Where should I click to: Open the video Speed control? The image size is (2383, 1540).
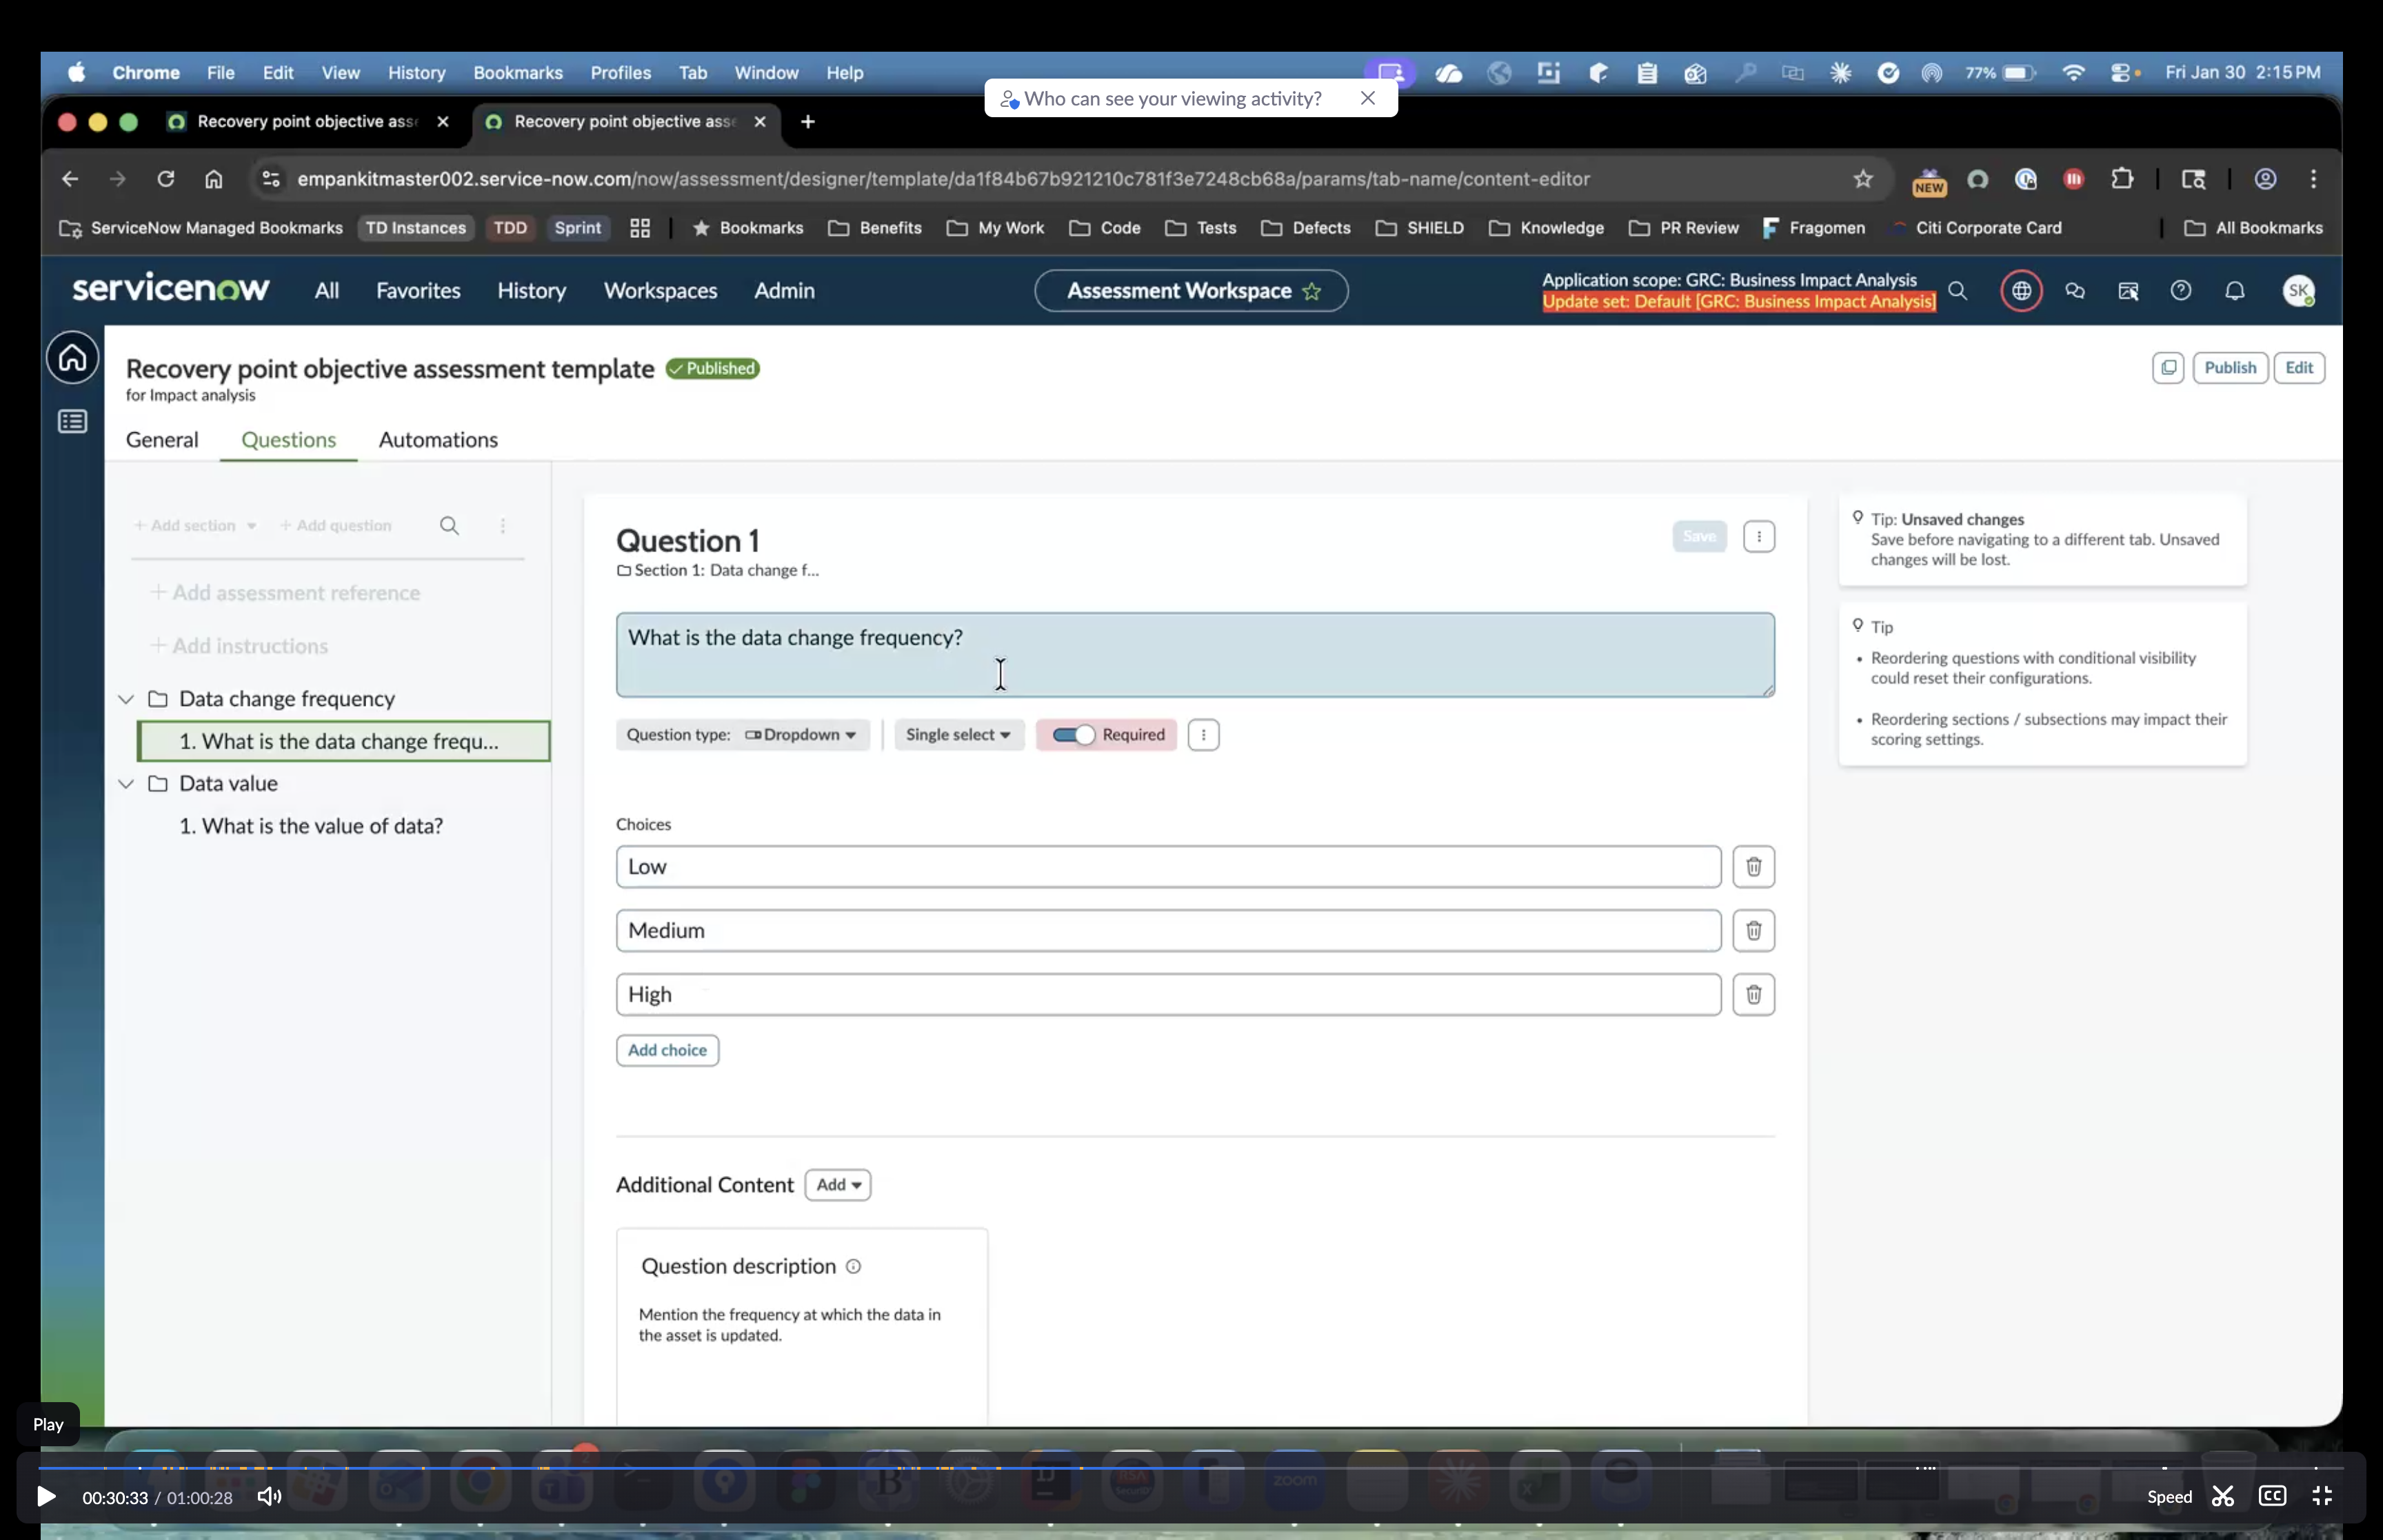click(x=2169, y=1497)
